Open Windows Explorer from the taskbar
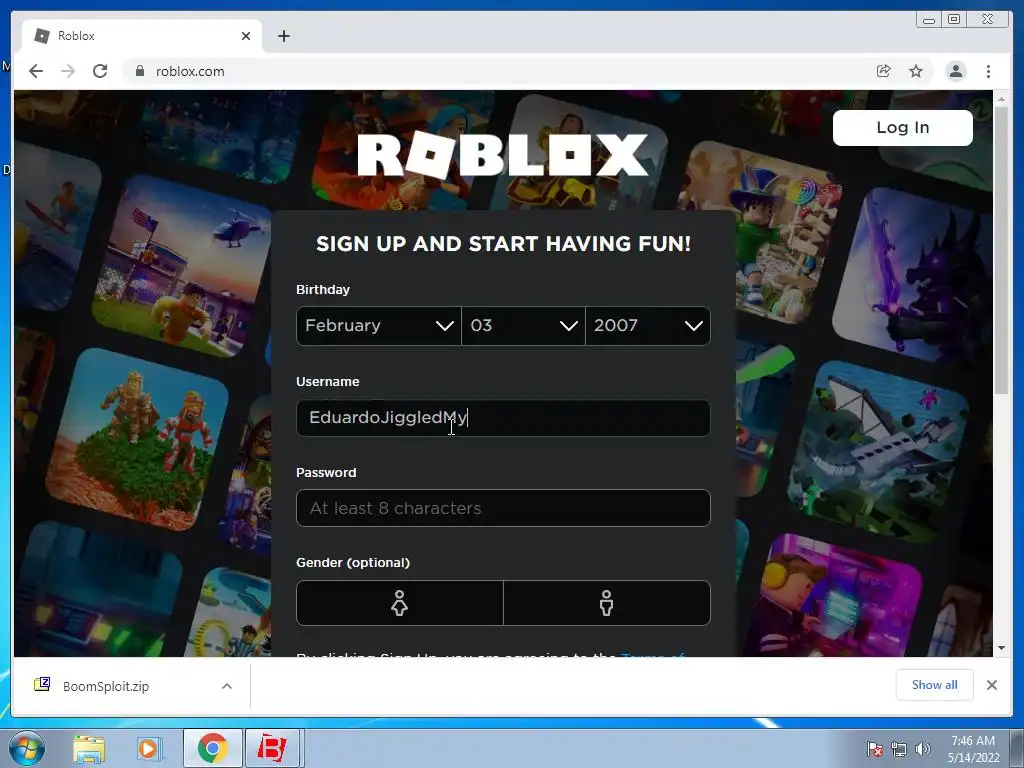 (x=89, y=748)
